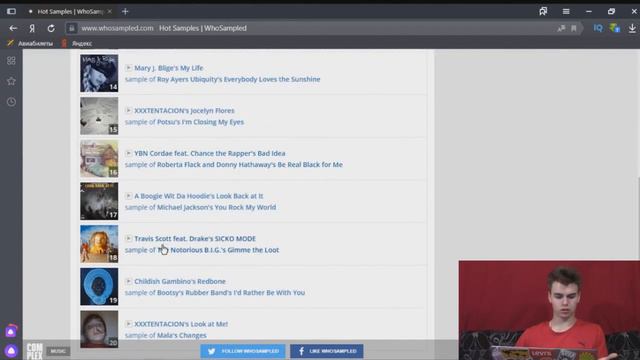Viewport: 640px width, 360px height.
Task: Open XXXTENTACION's Jocelyn Flores link
Action: click(x=184, y=111)
